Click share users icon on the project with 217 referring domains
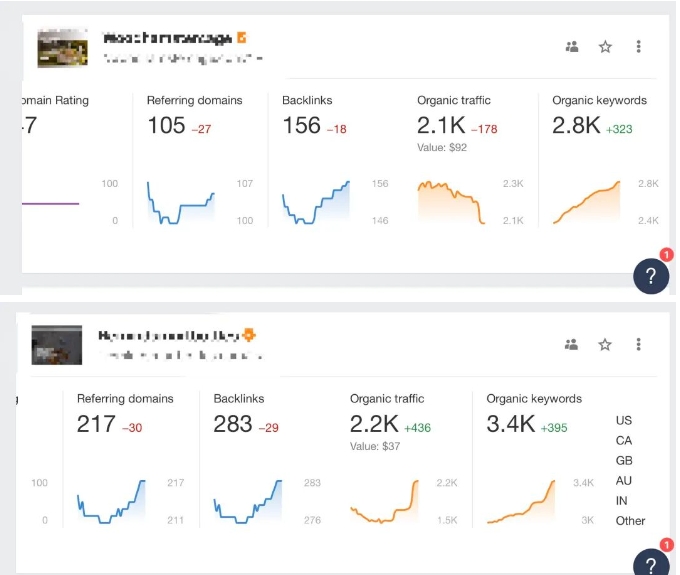 pyautogui.click(x=572, y=344)
